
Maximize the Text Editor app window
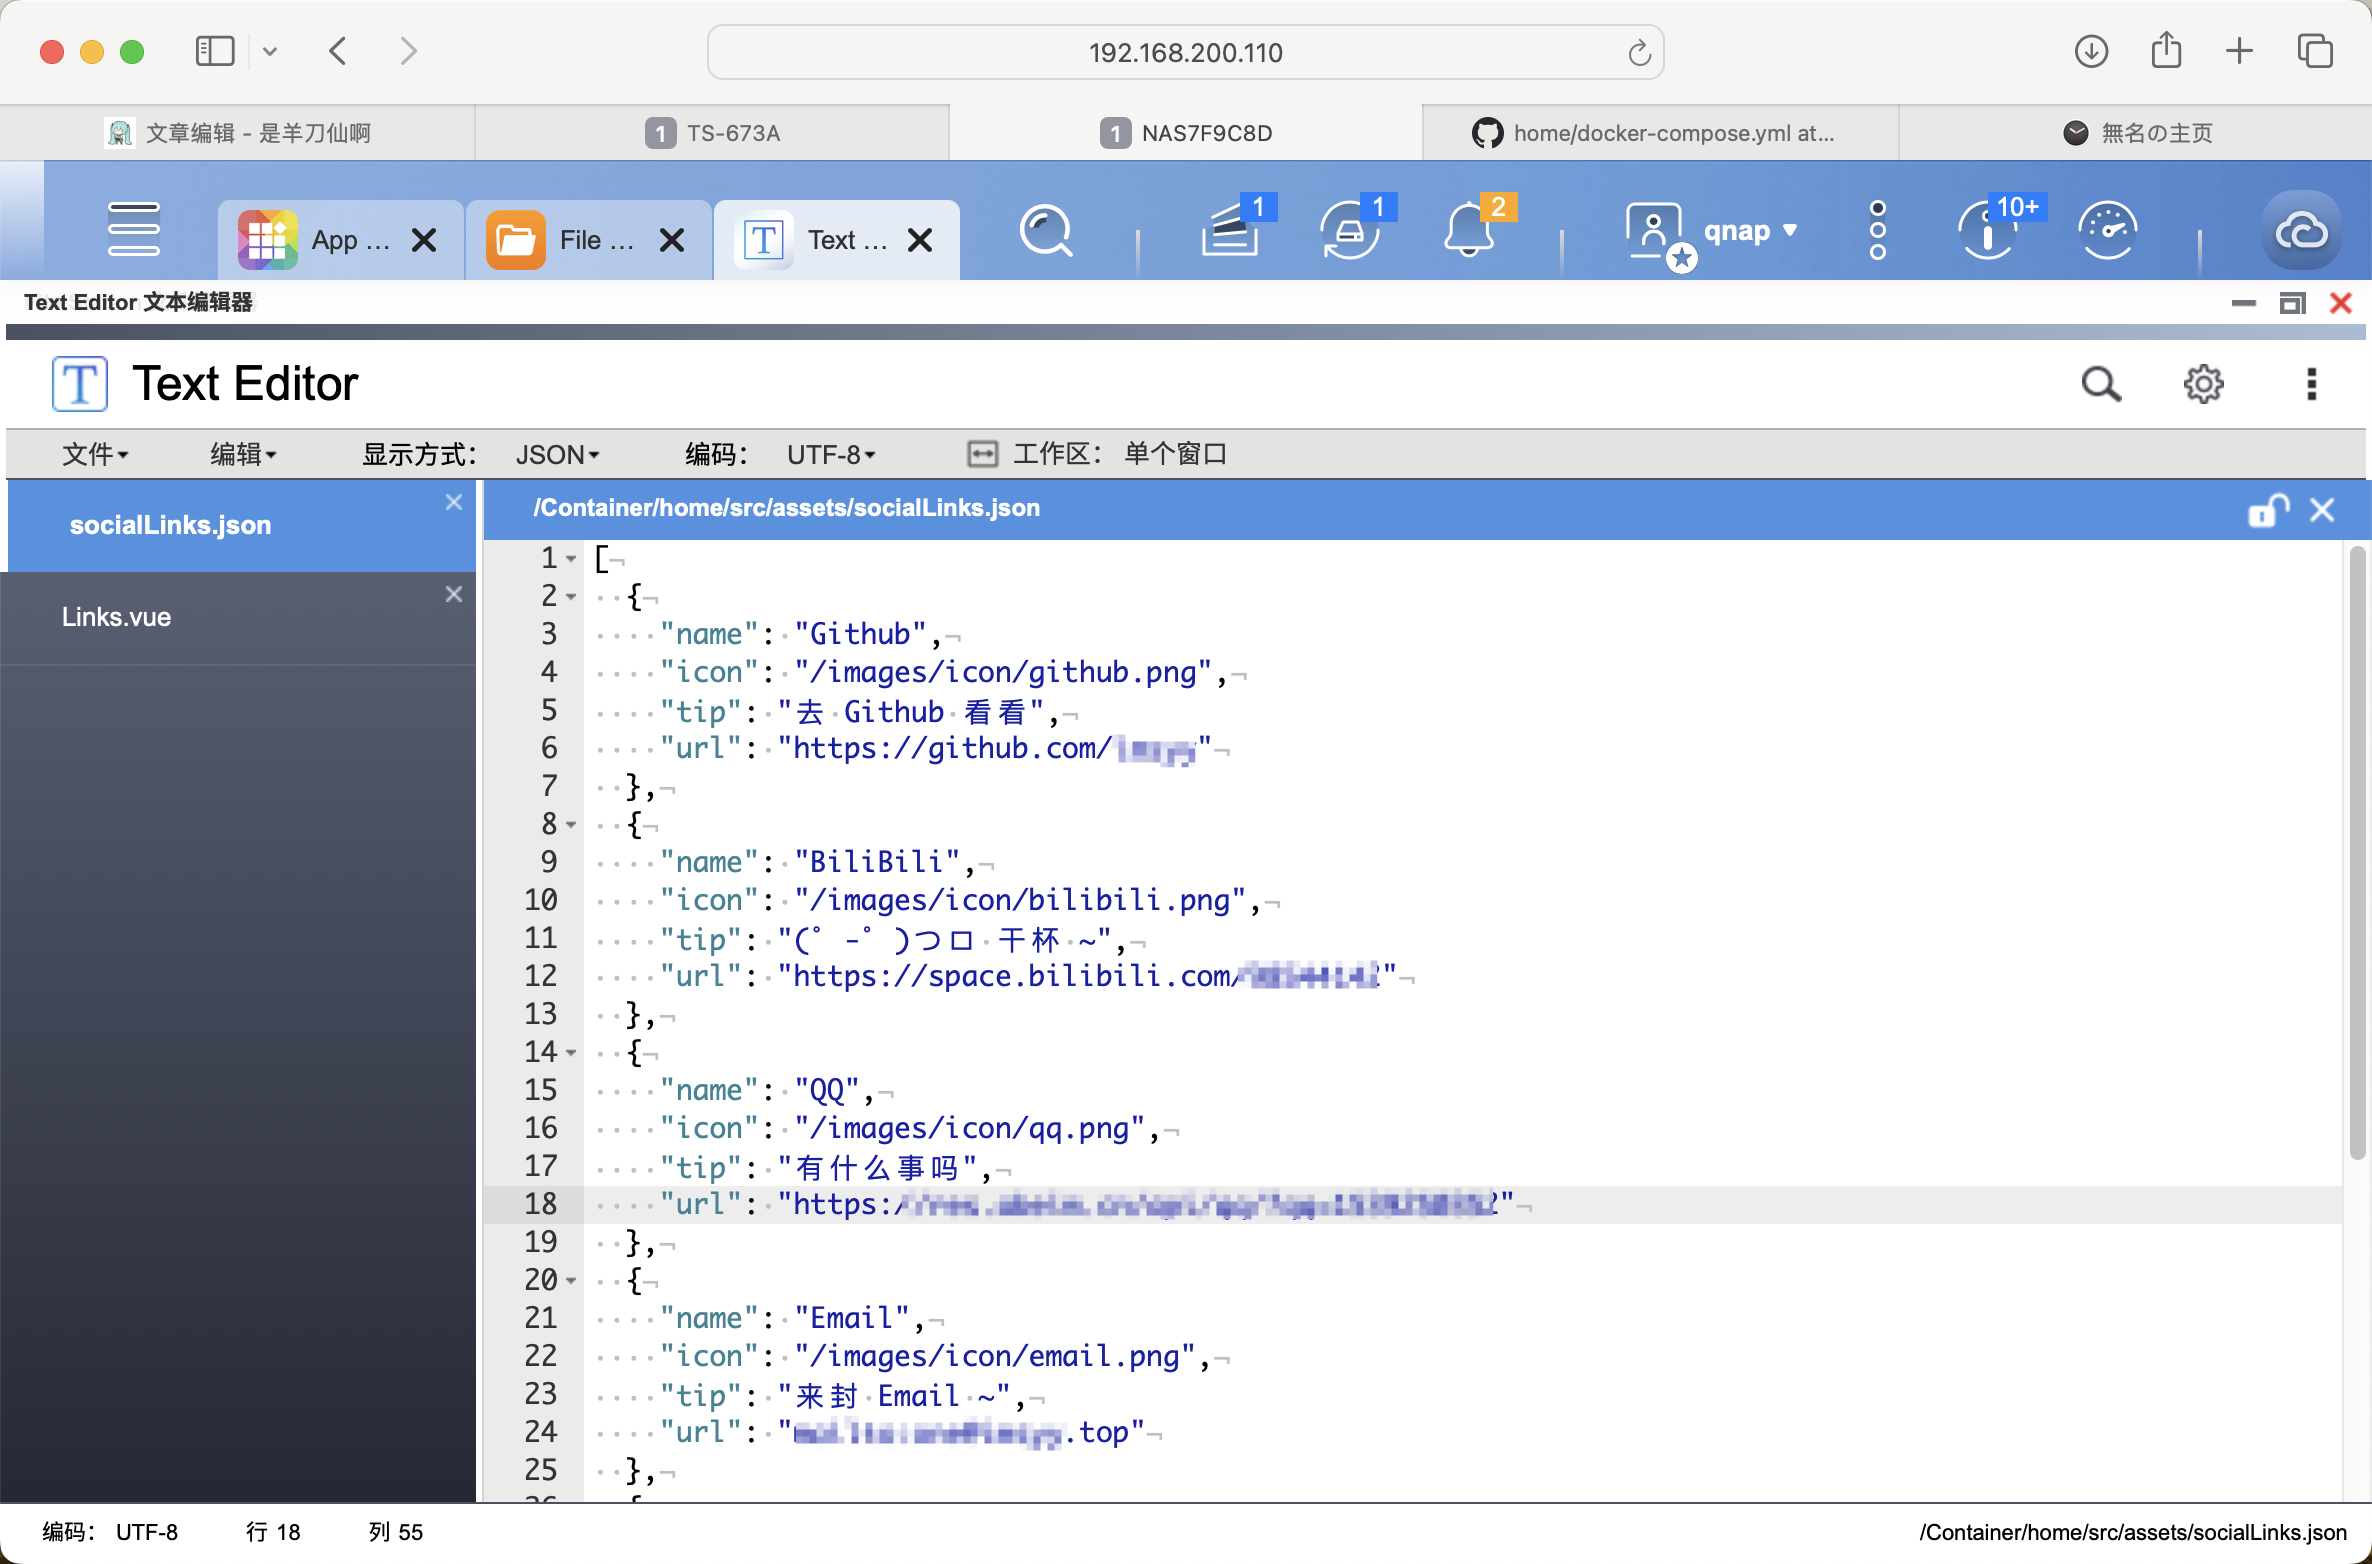click(2292, 303)
